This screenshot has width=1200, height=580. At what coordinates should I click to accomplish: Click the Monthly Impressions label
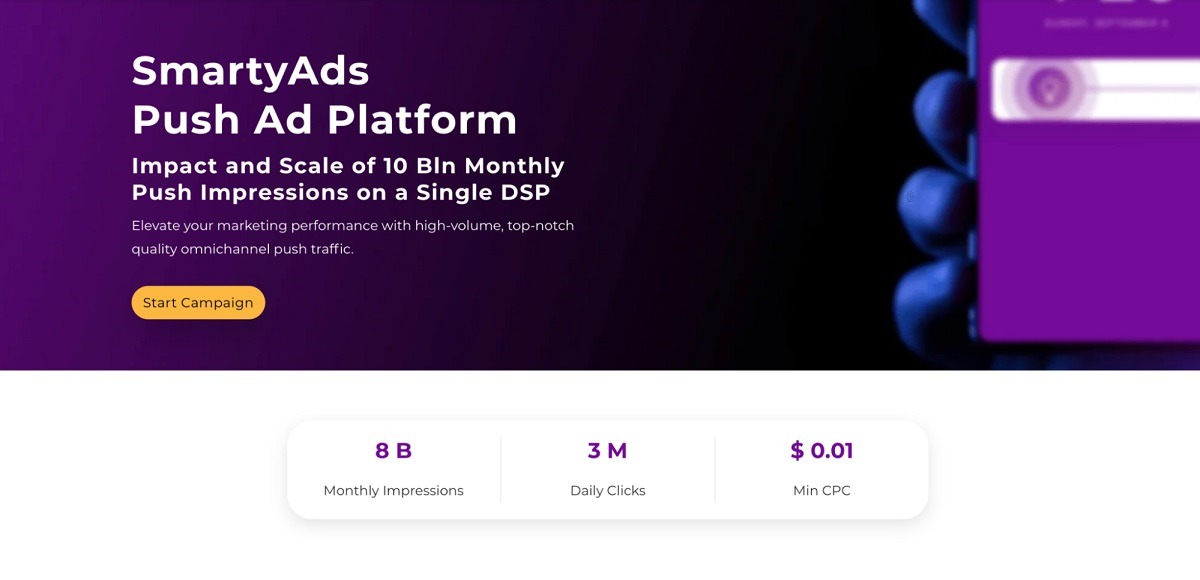393,491
